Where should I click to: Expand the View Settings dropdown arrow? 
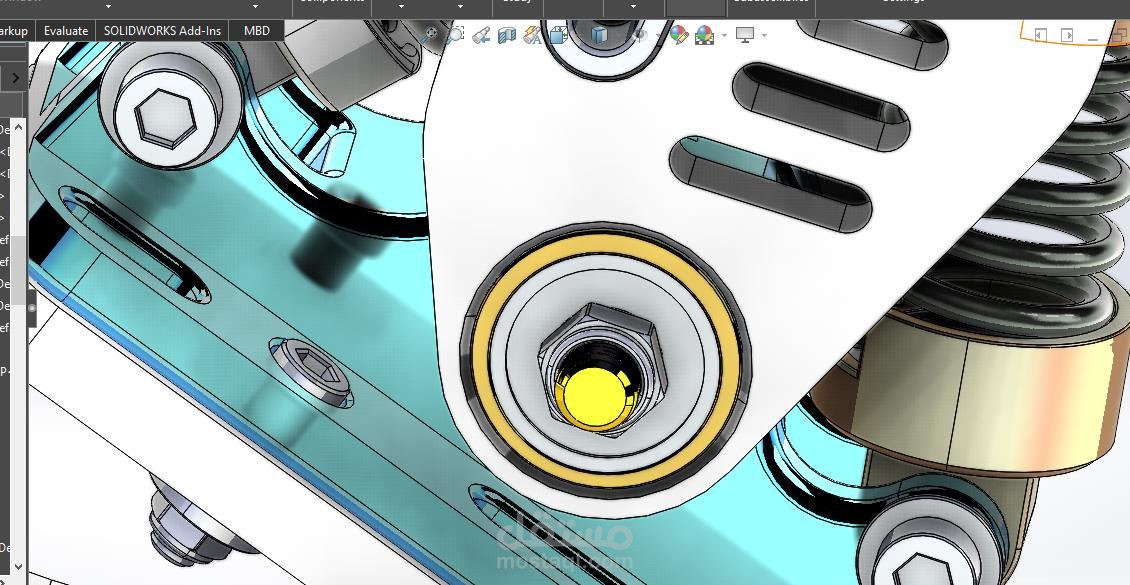[x=764, y=35]
